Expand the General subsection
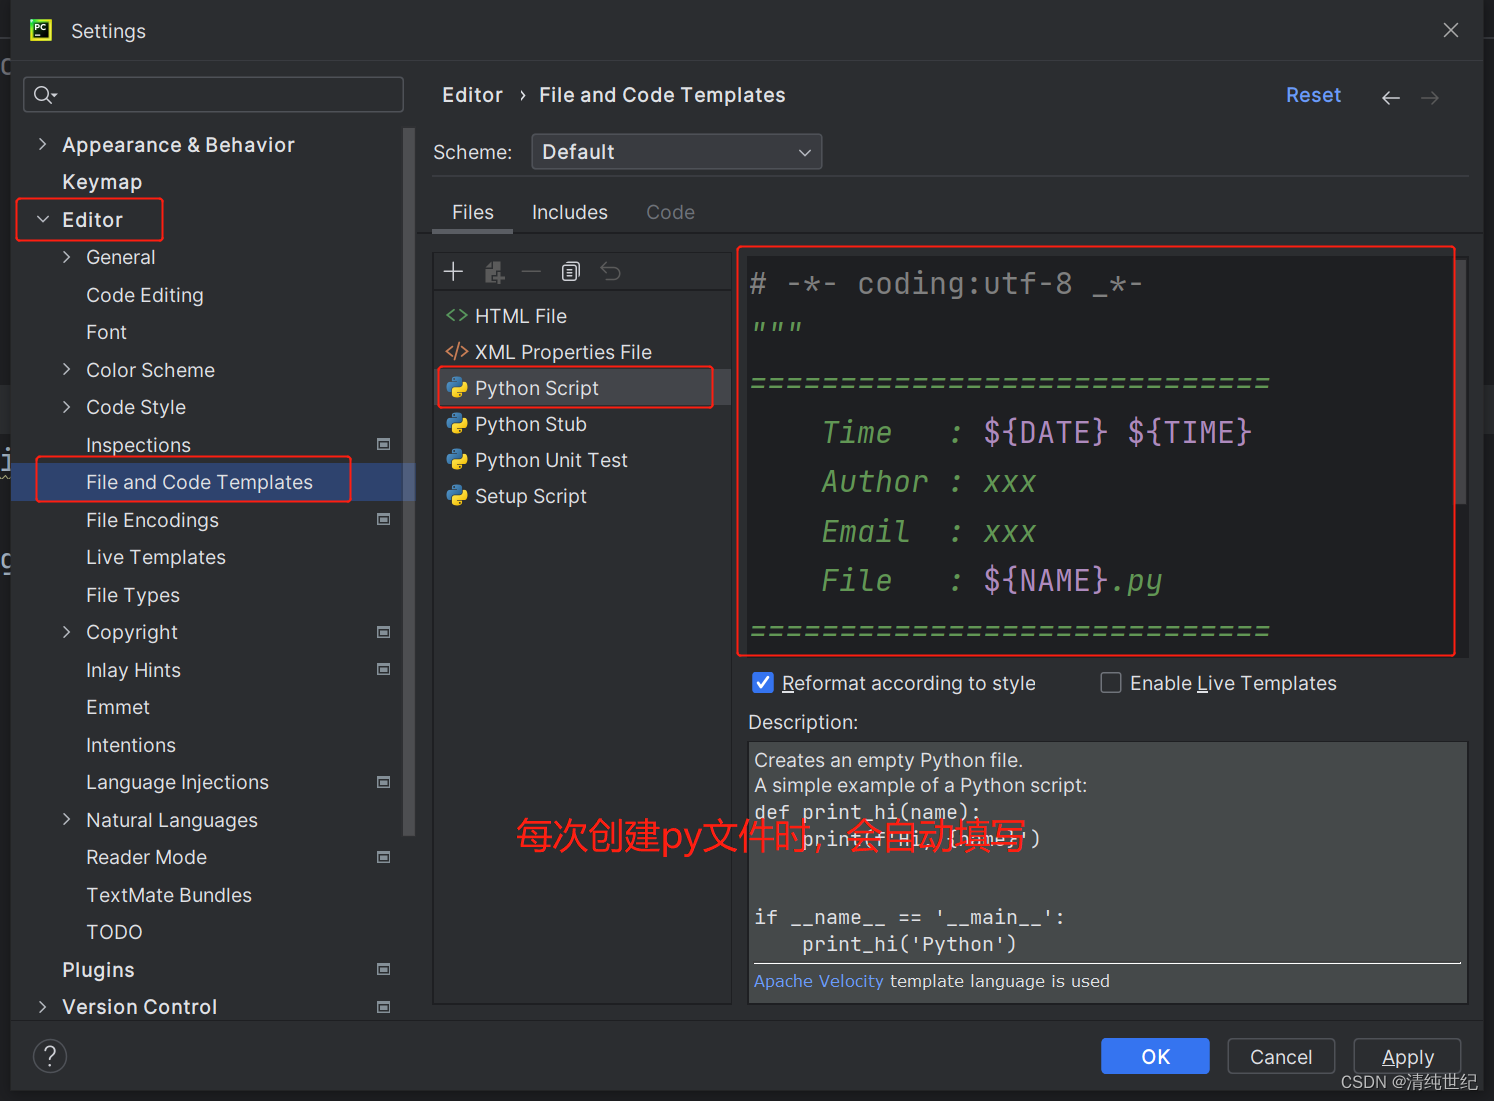The height and width of the screenshot is (1101, 1494). pos(66,257)
